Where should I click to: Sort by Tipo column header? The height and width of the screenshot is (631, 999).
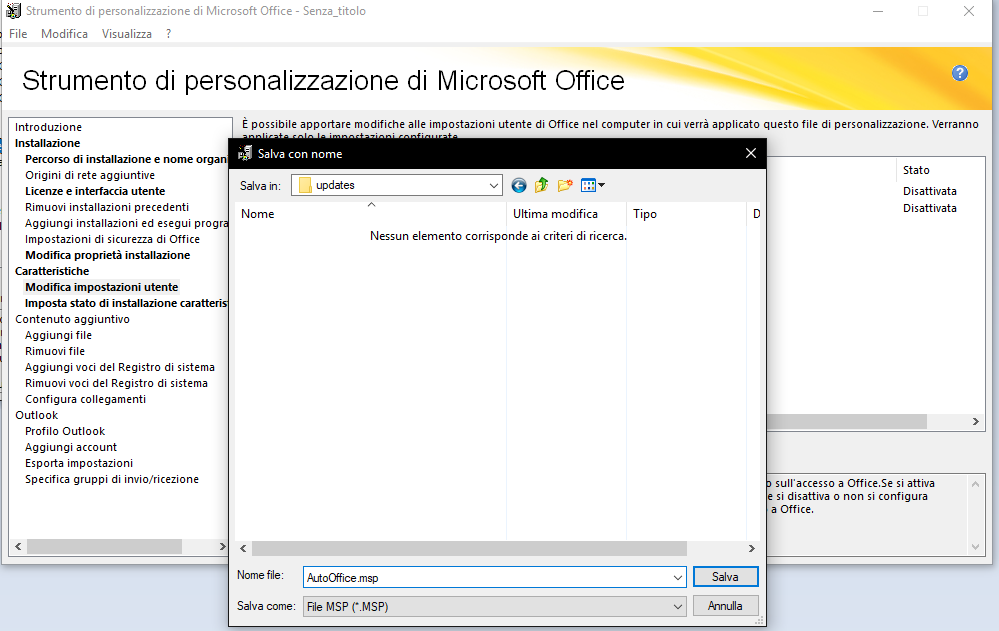tap(686, 214)
